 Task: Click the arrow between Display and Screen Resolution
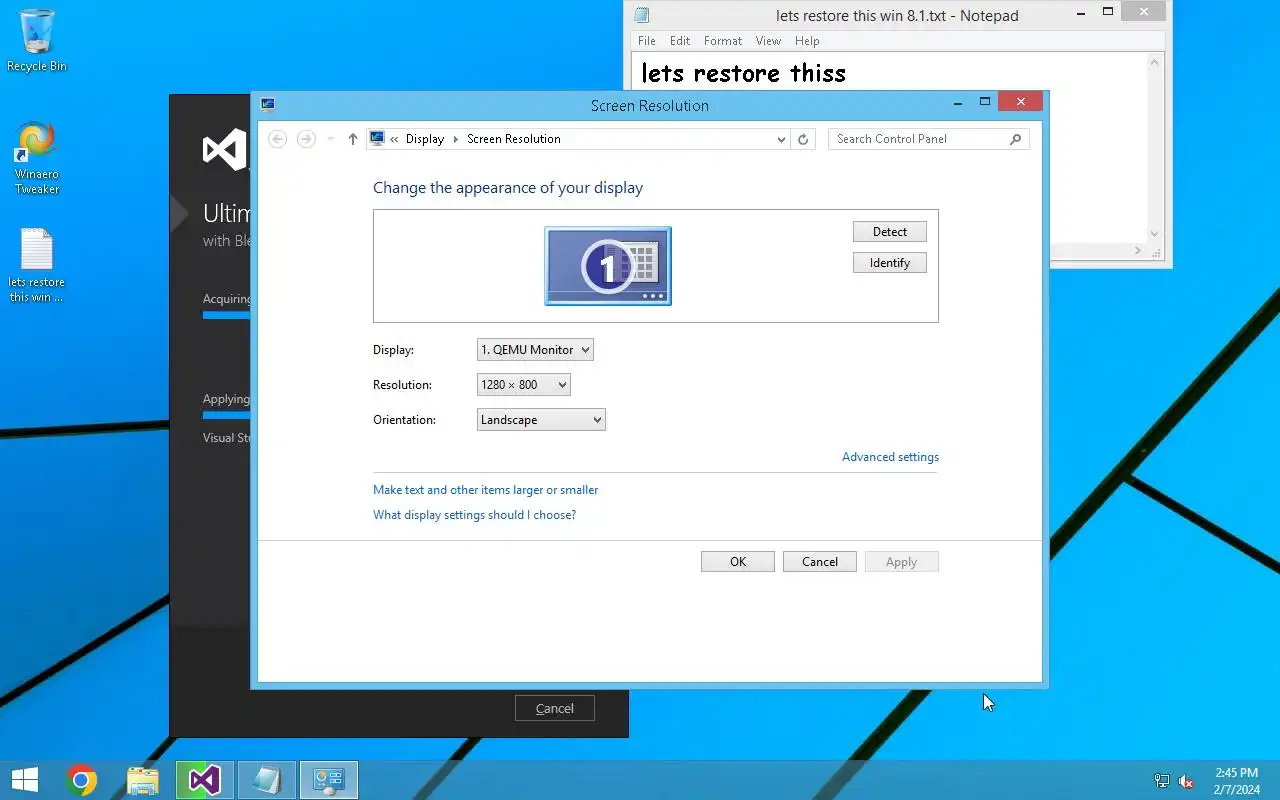click(x=456, y=139)
